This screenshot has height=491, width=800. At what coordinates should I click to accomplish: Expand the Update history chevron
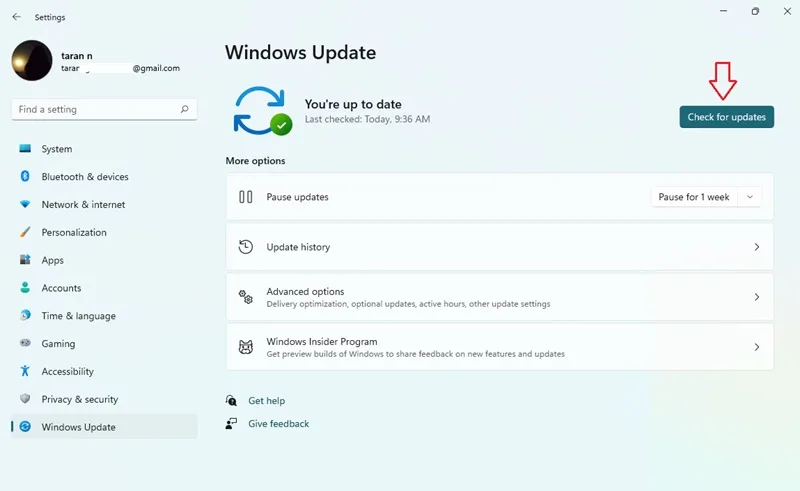[757, 247]
